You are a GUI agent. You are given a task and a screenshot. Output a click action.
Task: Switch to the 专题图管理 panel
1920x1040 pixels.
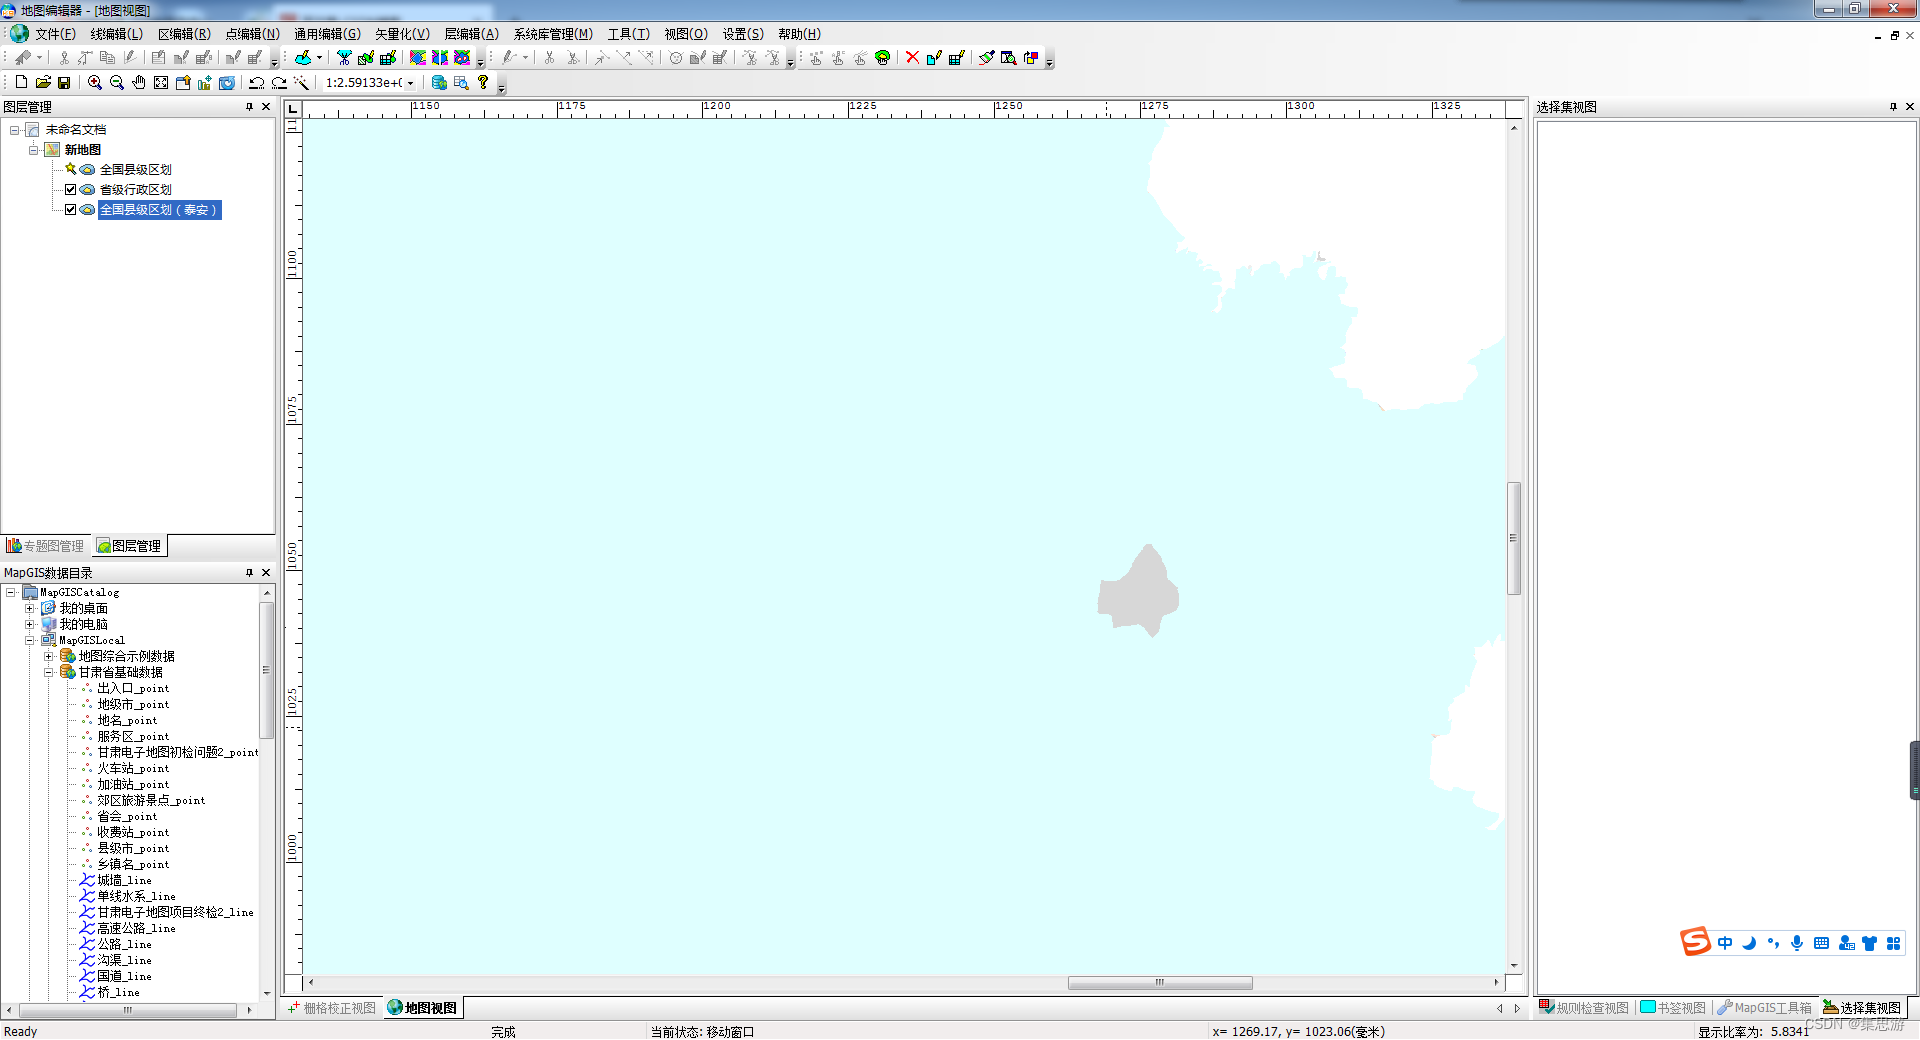coord(45,545)
